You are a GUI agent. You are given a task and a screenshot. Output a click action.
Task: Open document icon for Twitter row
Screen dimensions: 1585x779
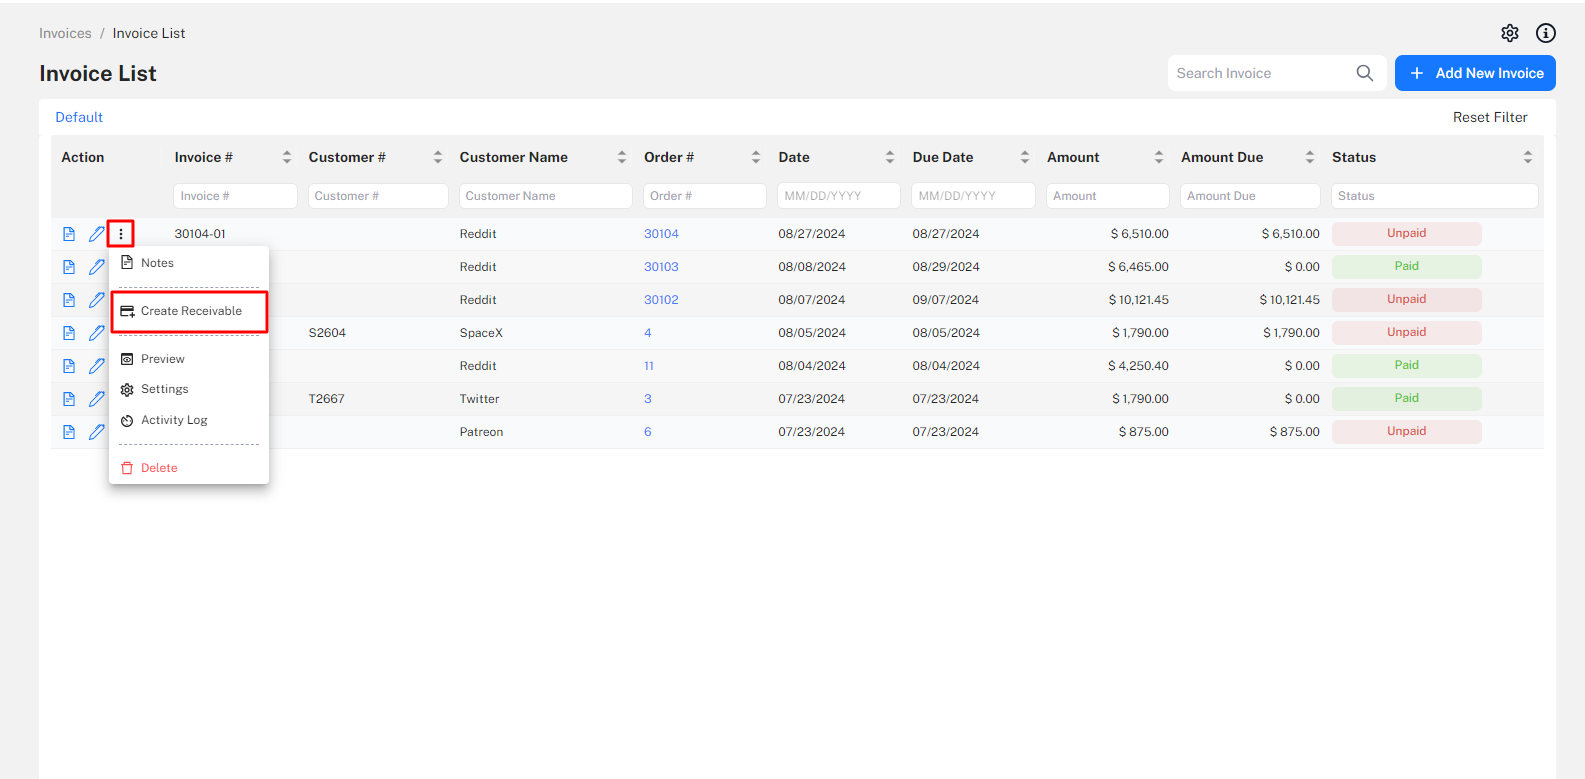69,399
